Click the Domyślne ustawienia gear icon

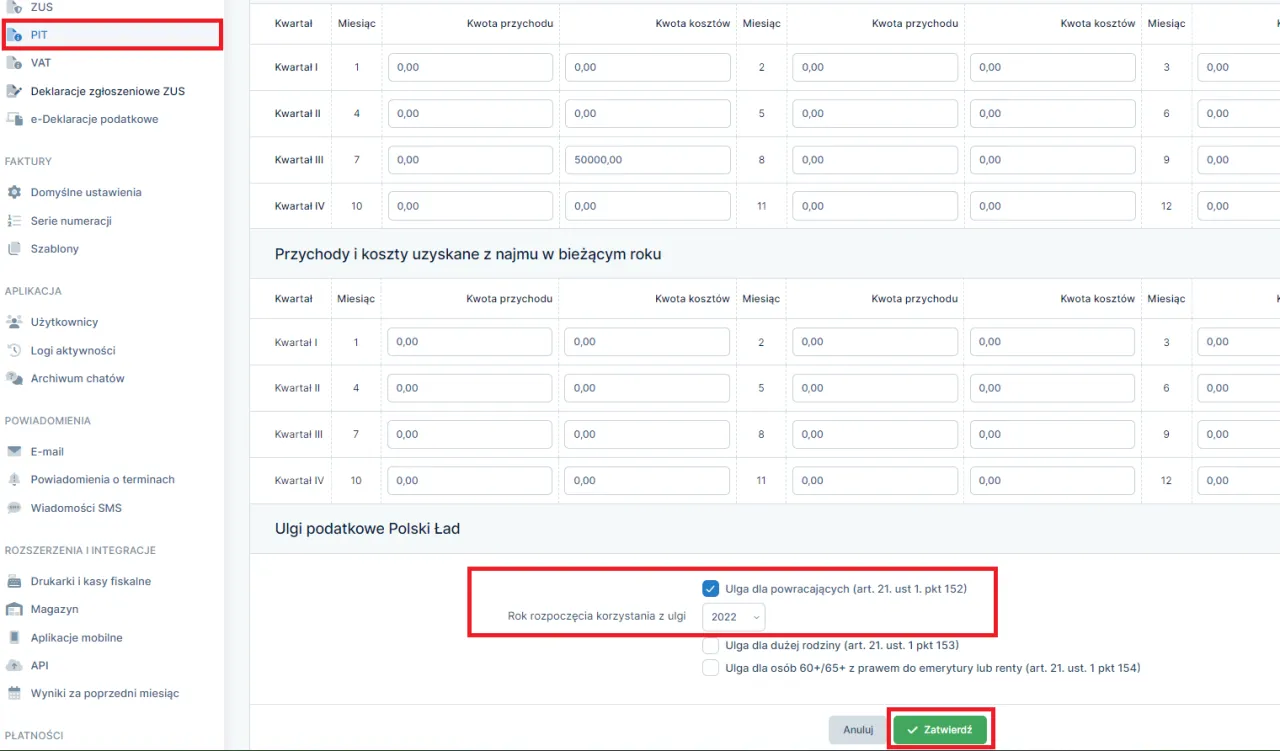(14, 192)
